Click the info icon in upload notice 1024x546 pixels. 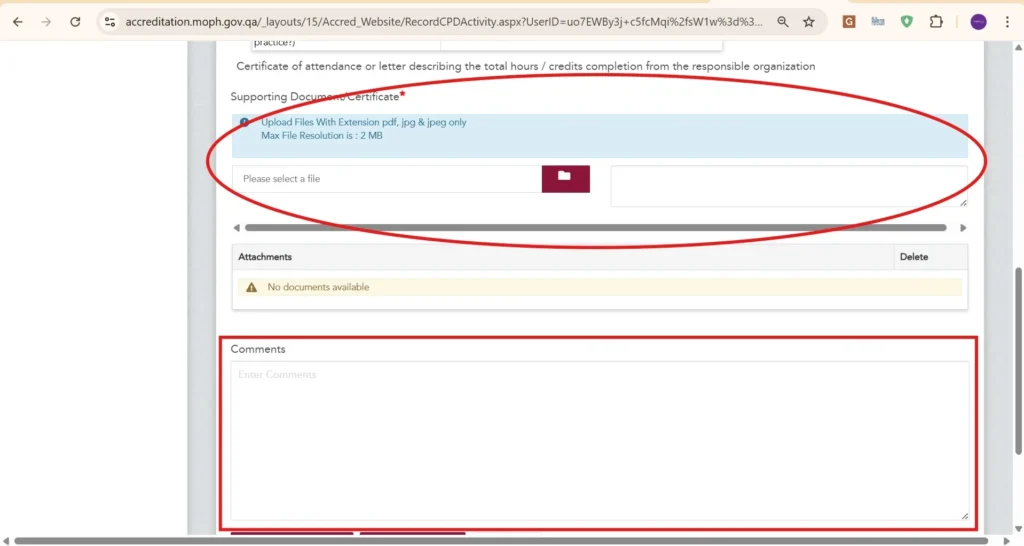pos(244,122)
